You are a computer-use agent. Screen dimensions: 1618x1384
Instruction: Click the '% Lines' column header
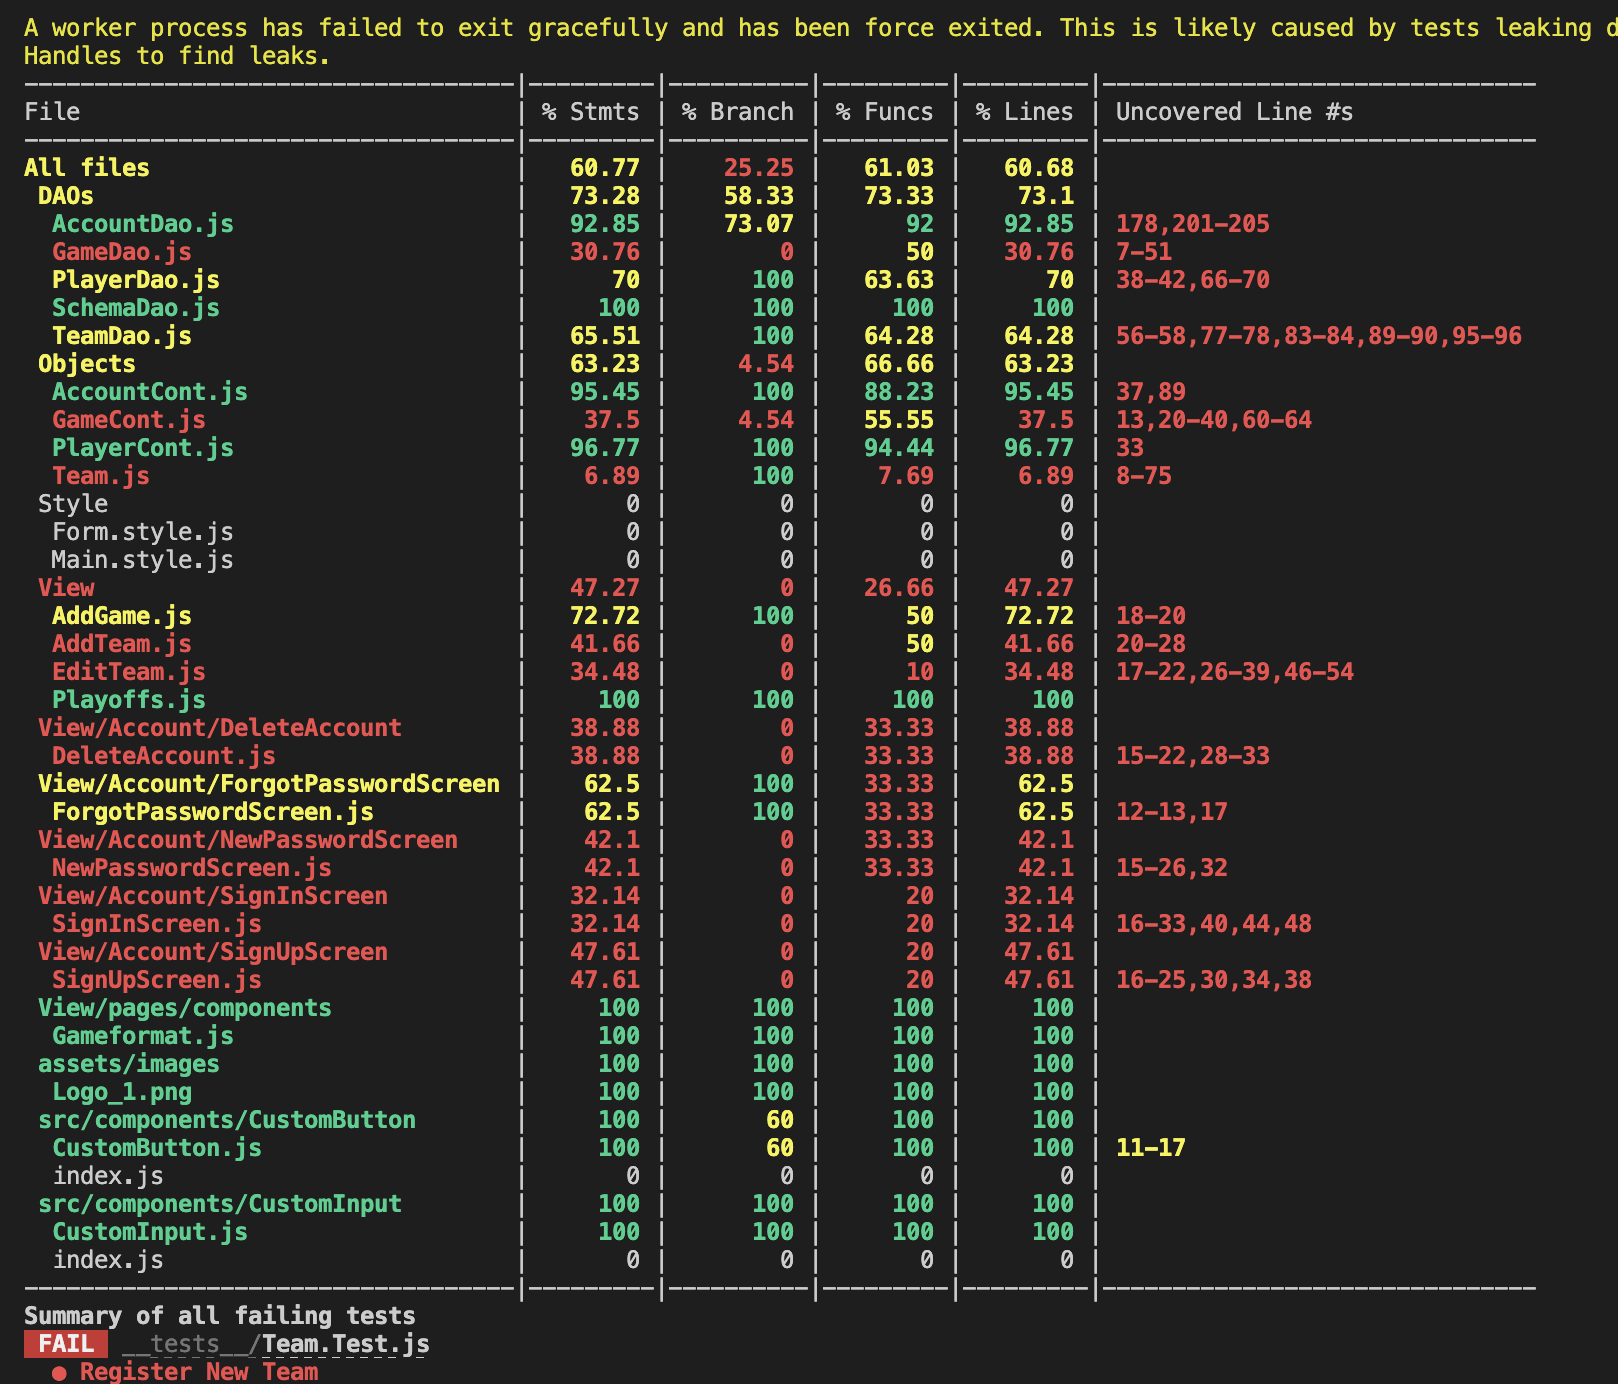(1024, 112)
